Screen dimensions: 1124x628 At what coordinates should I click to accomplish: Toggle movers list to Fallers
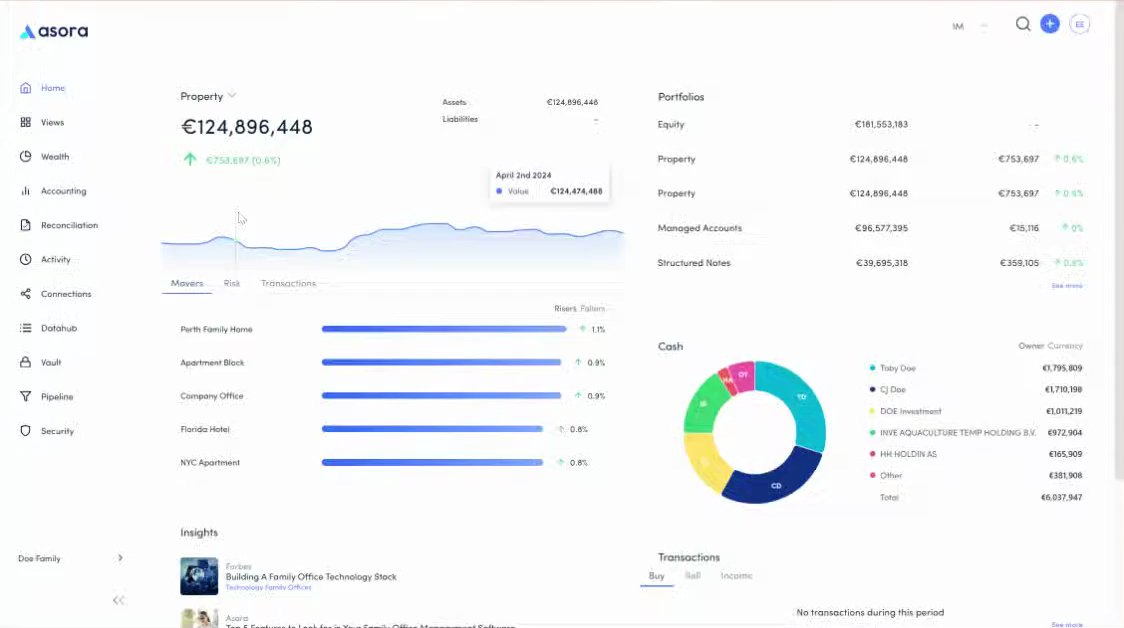592,308
